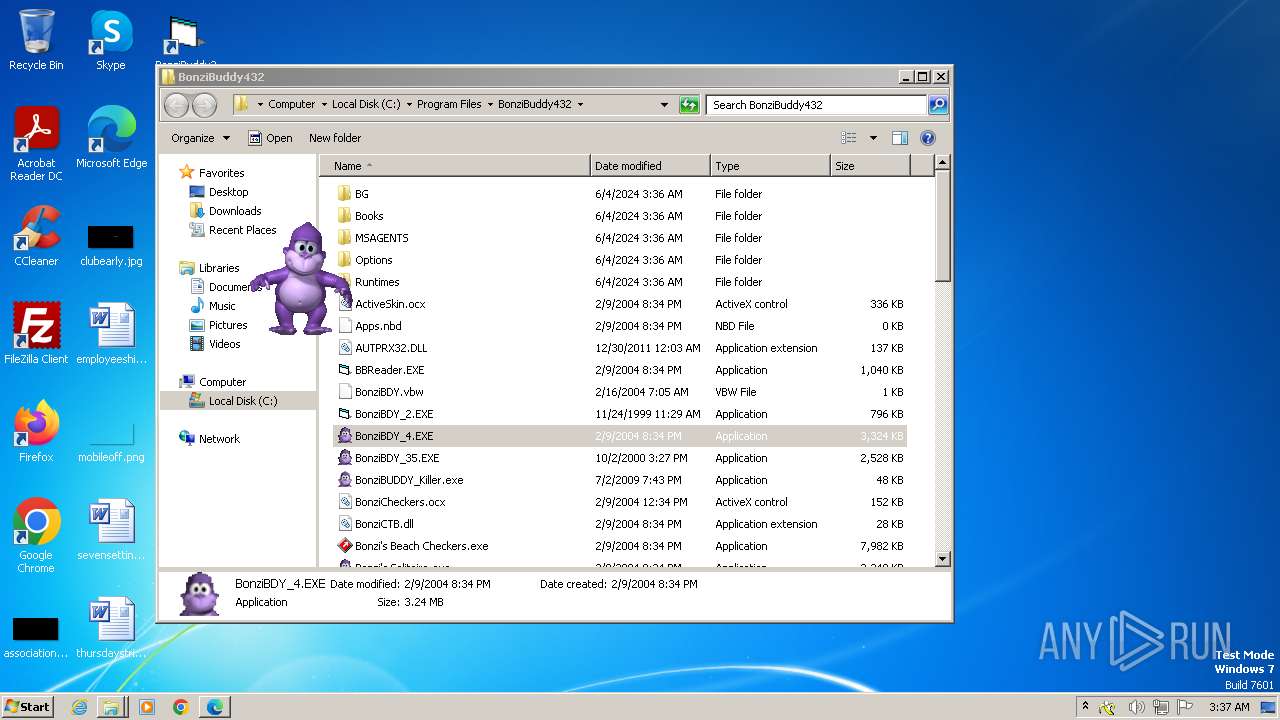Click the volume speaker tray icon

pyautogui.click(x=1136, y=707)
